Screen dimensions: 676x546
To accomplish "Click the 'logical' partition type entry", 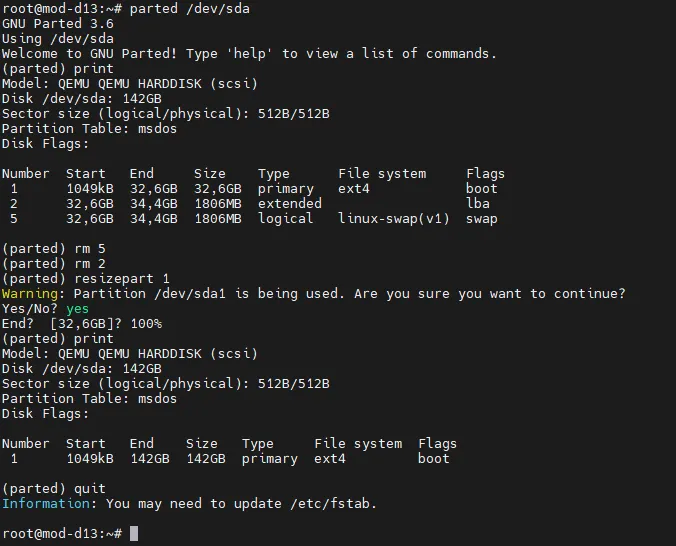I will click(286, 219).
